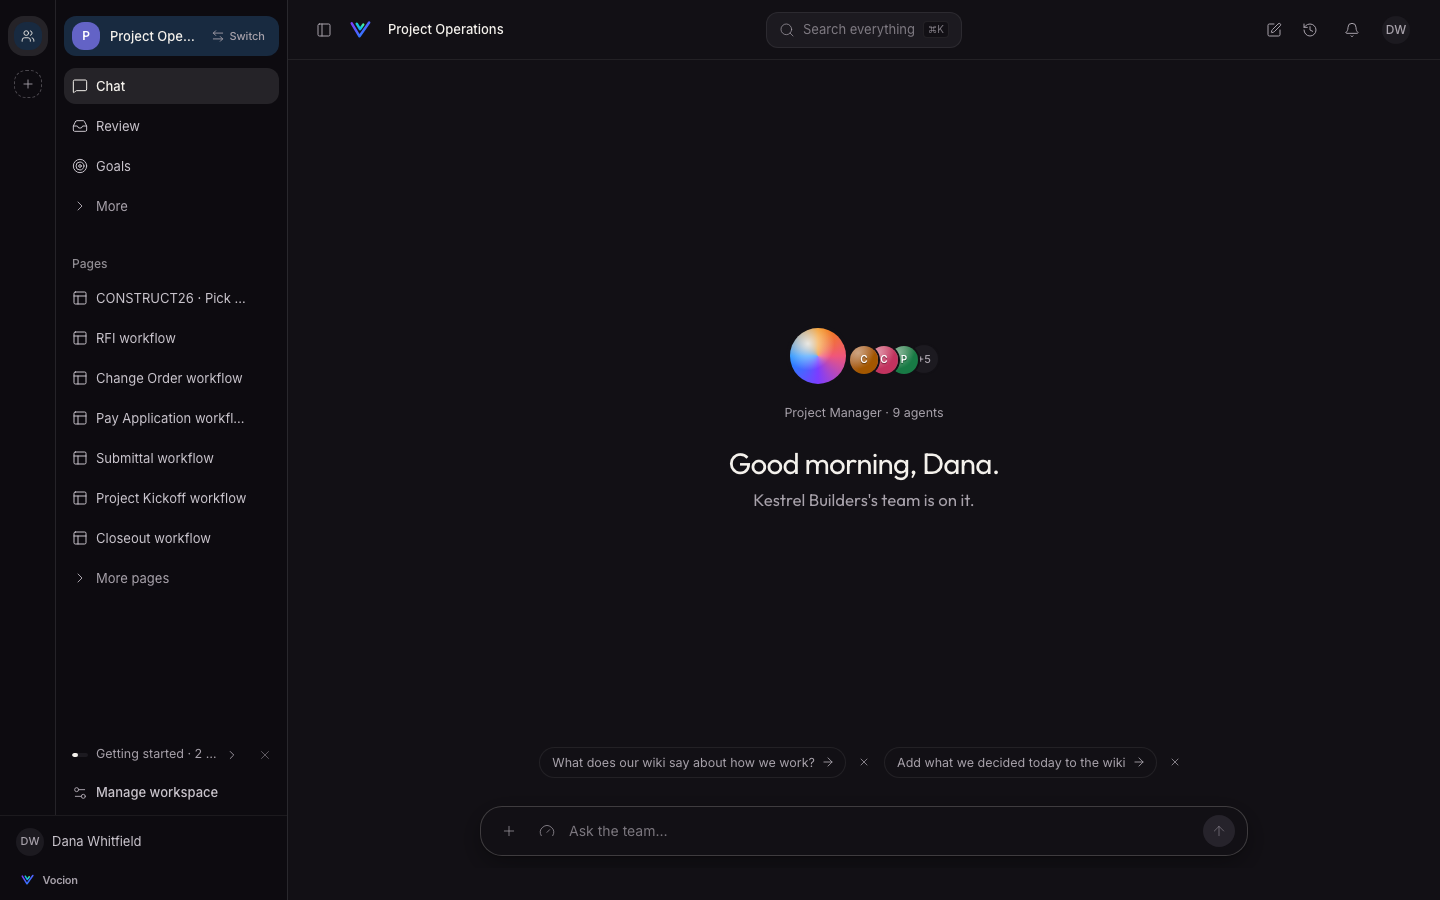The width and height of the screenshot is (1440, 900).
Task: Open Manage workspace settings
Action: [171, 792]
